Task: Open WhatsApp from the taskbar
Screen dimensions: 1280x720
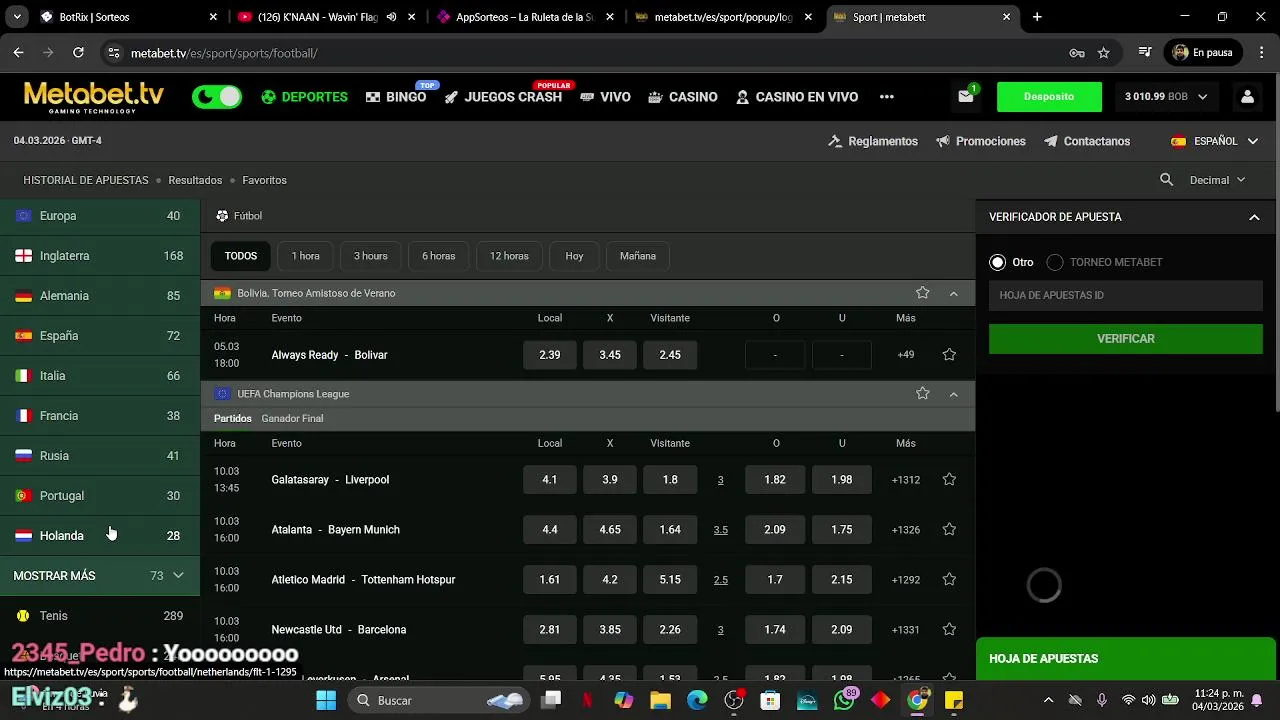Action: [844, 700]
